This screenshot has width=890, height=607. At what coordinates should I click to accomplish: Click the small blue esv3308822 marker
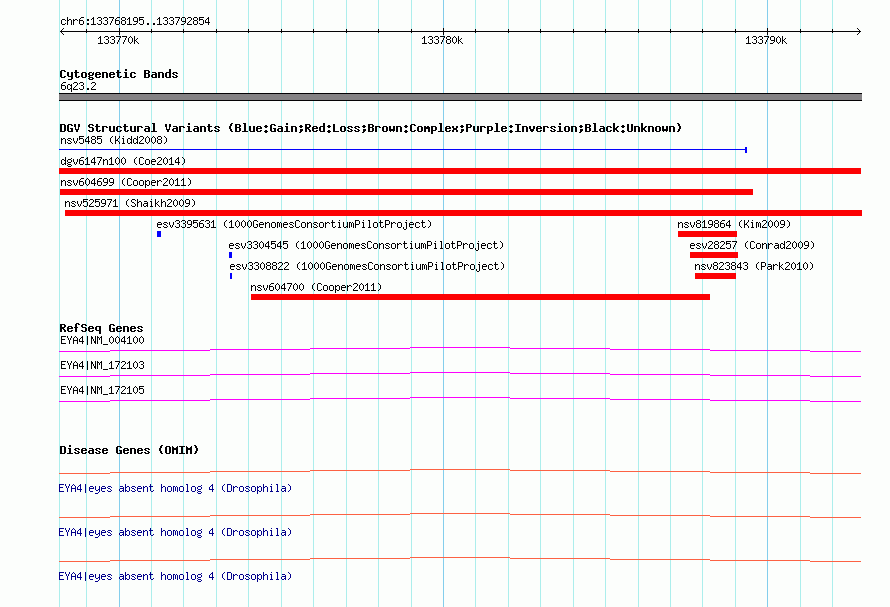pyautogui.click(x=231, y=276)
